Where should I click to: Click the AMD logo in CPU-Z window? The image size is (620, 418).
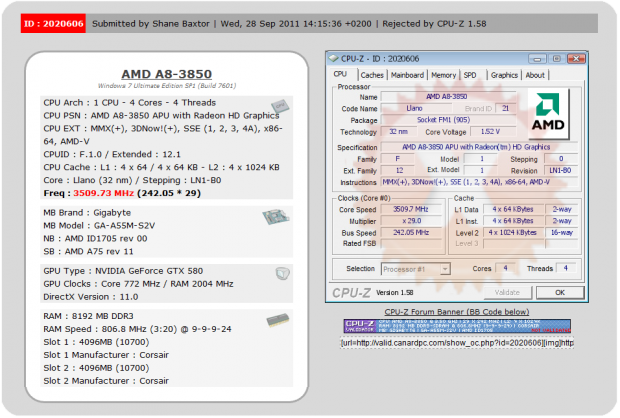tap(548, 113)
